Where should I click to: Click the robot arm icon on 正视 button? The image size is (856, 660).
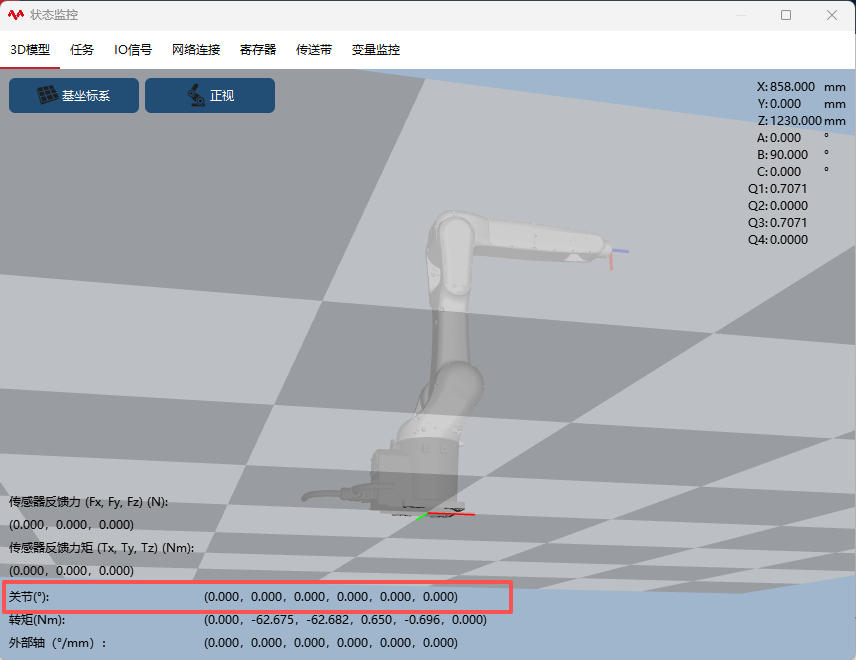click(x=195, y=96)
